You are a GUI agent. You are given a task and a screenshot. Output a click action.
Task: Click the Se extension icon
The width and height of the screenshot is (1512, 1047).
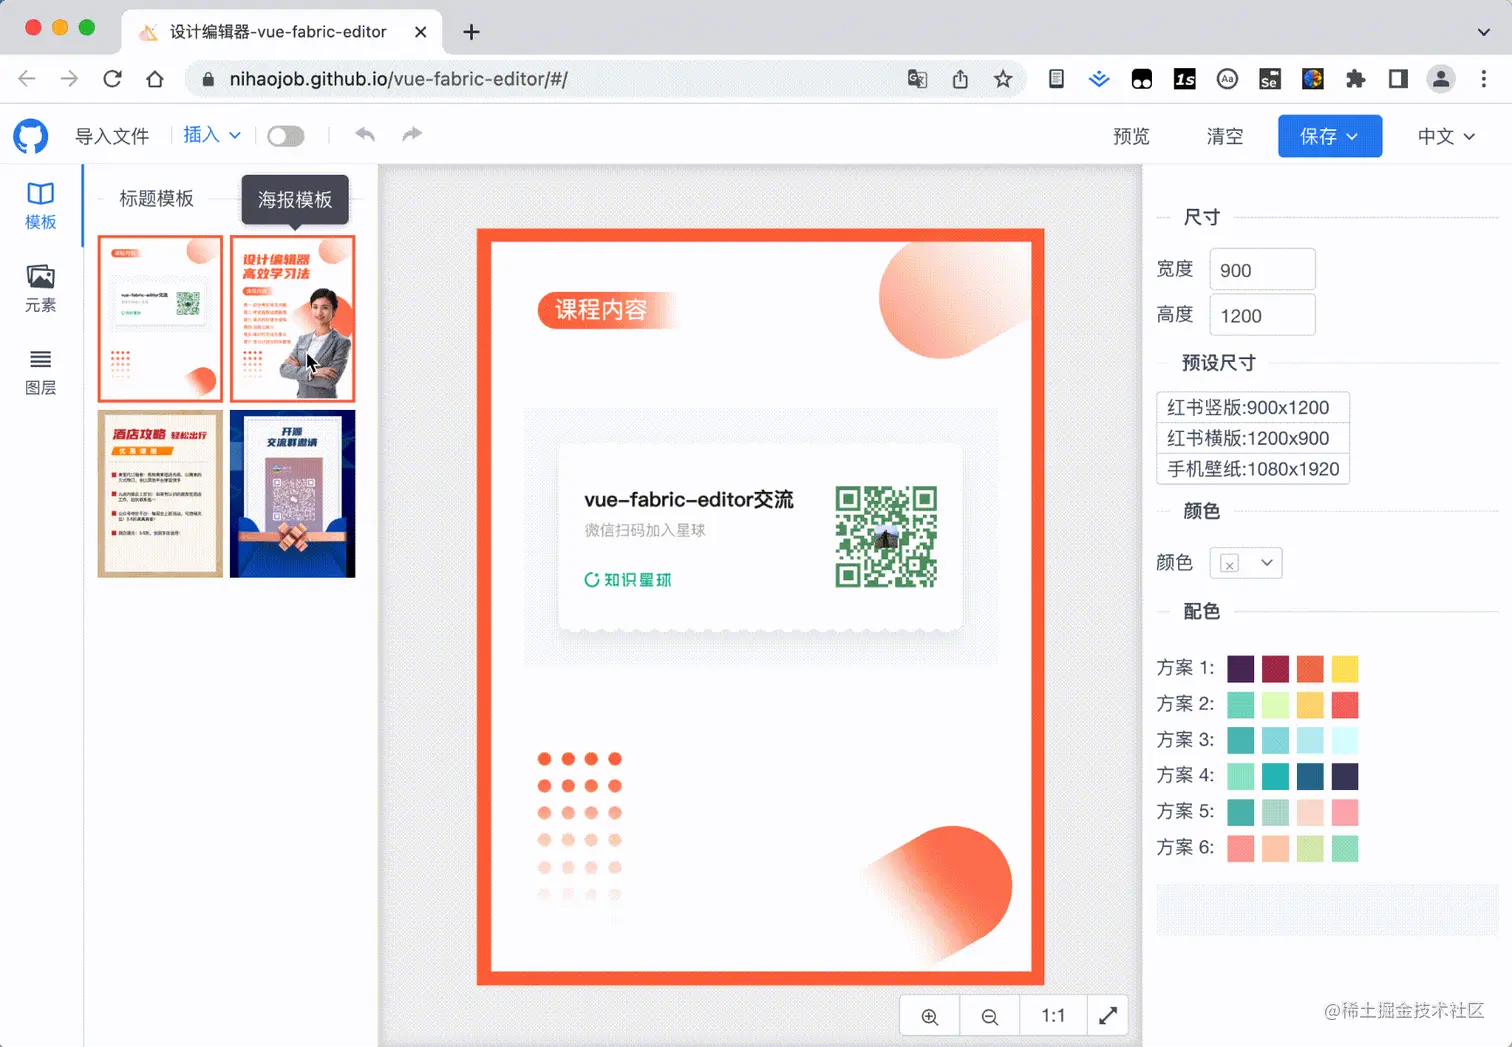[x=1270, y=79]
